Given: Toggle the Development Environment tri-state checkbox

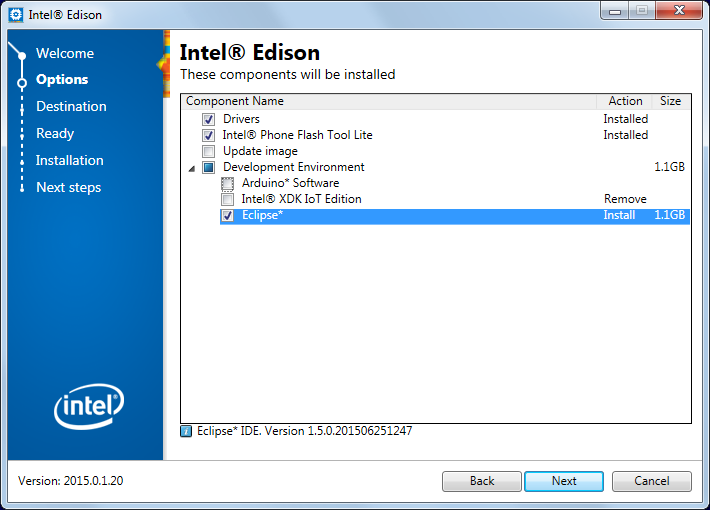Looking at the screenshot, I should coord(208,168).
